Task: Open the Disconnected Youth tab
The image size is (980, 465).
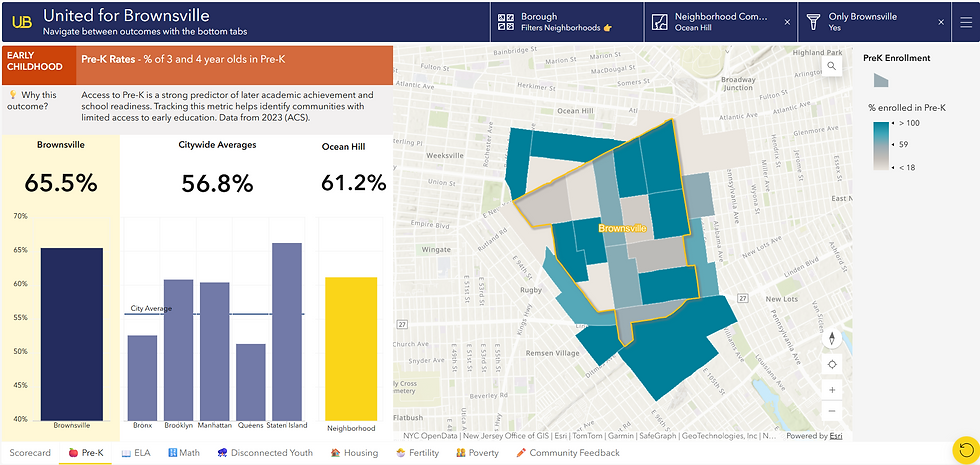Action: click(x=265, y=452)
